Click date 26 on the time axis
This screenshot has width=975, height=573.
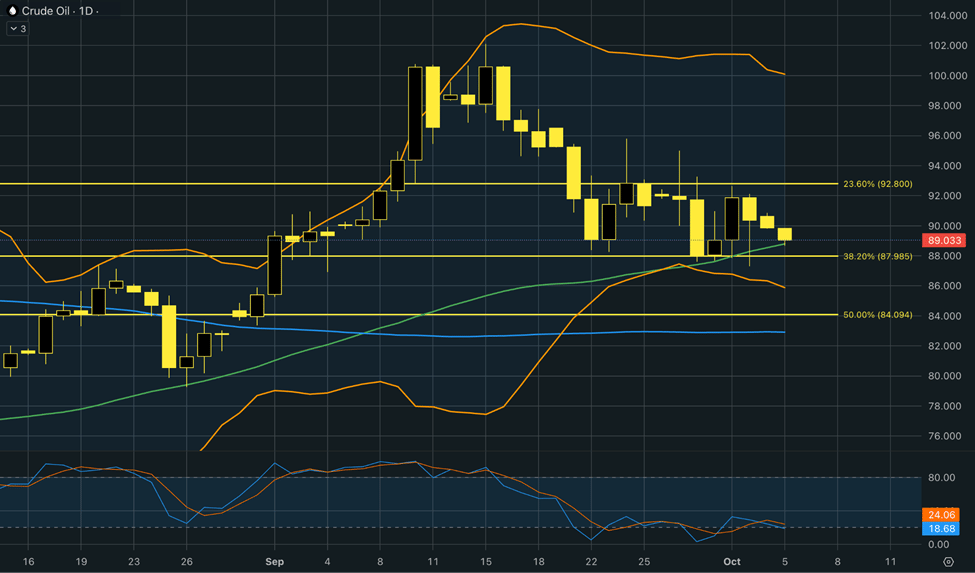pyautogui.click(x=187, y=562)
